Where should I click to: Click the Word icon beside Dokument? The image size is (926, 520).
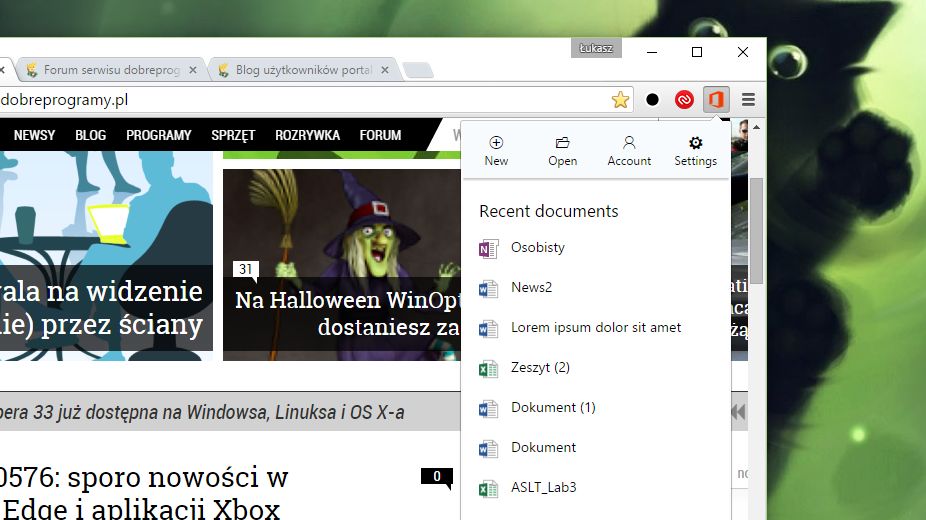point(488,449)
